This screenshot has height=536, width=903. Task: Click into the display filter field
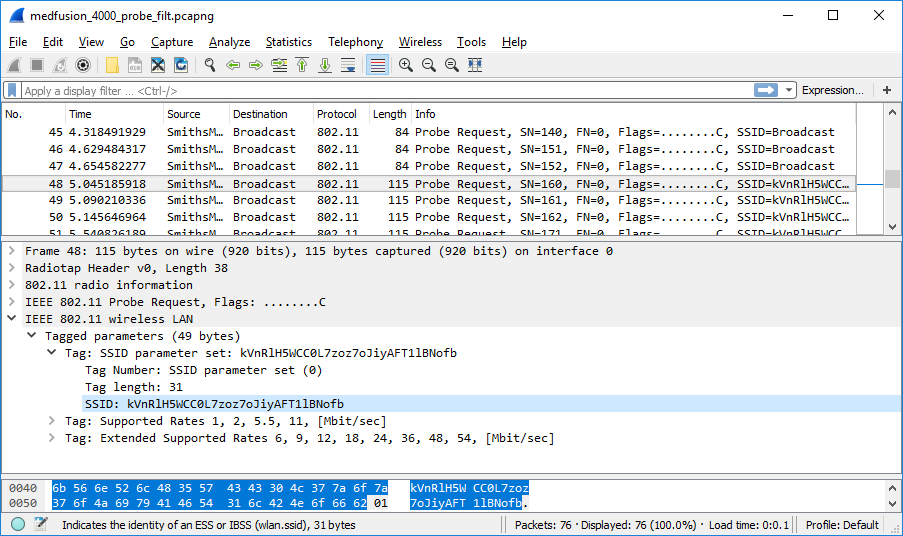pos(386,90)
